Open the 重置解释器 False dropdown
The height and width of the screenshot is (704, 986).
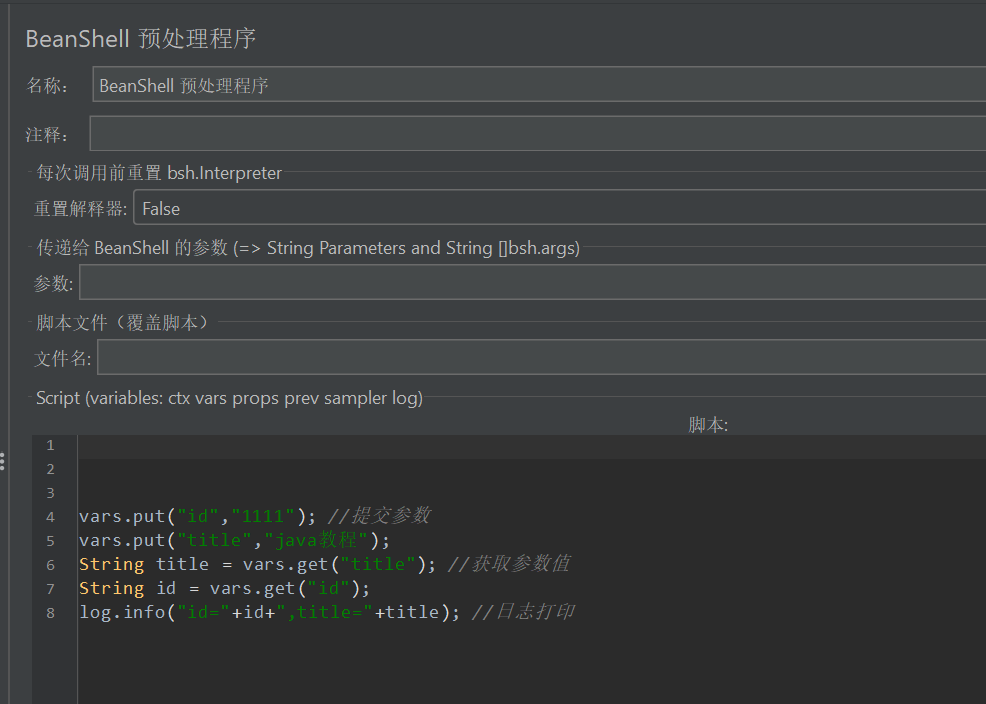click(x=560, y=207)
